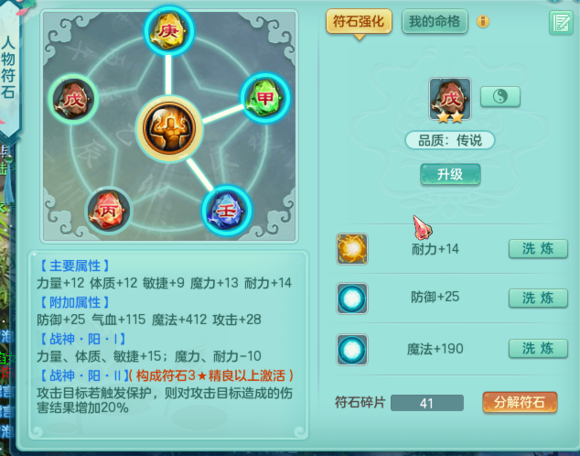Click the 升级 upgrade button

click(x=450, y=174)
